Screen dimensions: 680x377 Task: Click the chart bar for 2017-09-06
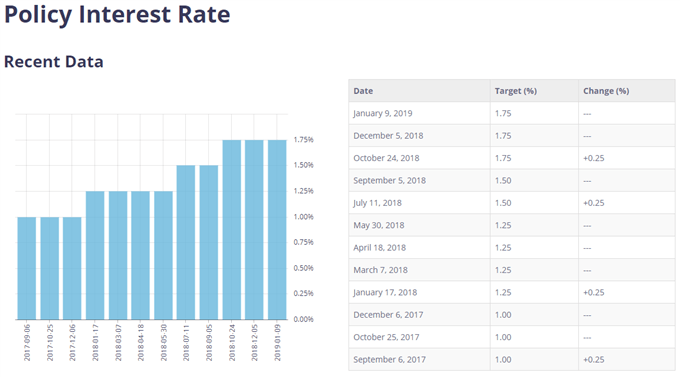coord(27,268)
